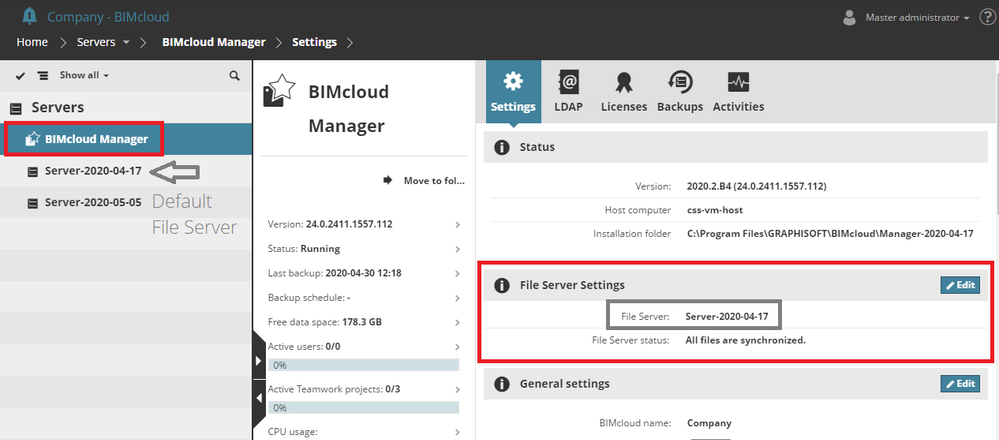
Task: Click the Server-2020-05-05 server icon
Action: (32, 203)
